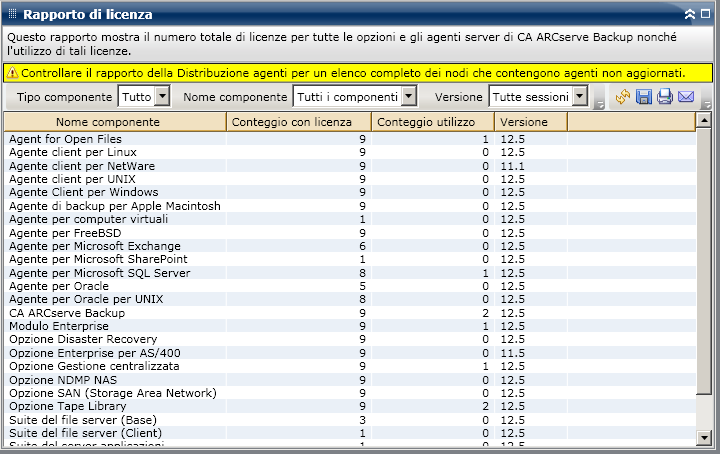Select Agente per computer virtuali

[350, 219]
